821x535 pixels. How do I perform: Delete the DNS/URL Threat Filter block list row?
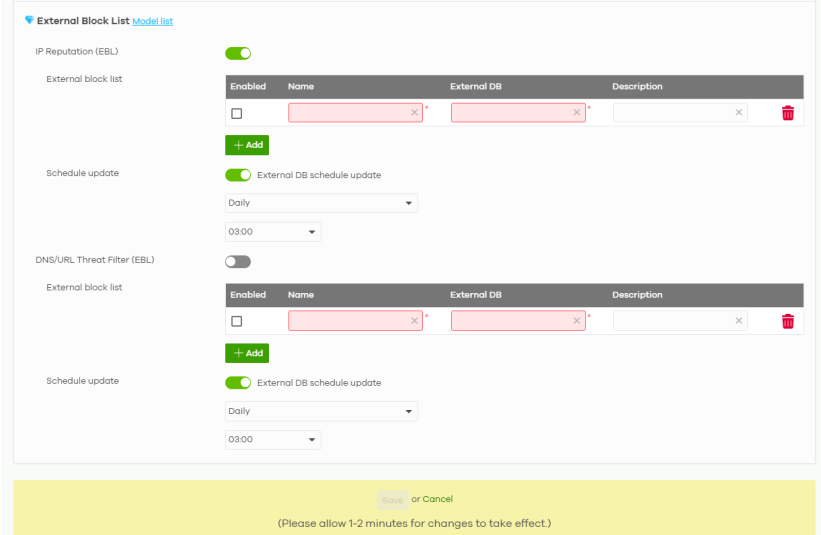coord(787,321)
